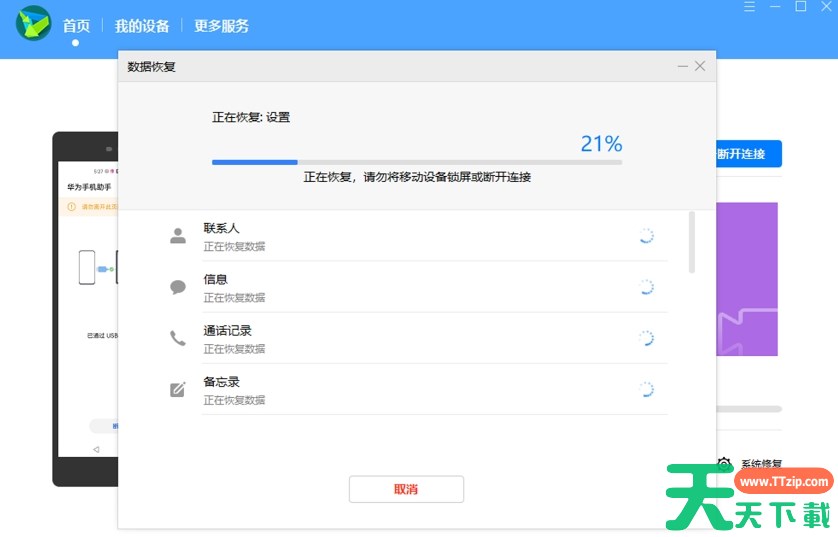
Task: Click the restore list vertical scrollbar
Action: pos(691,242)
